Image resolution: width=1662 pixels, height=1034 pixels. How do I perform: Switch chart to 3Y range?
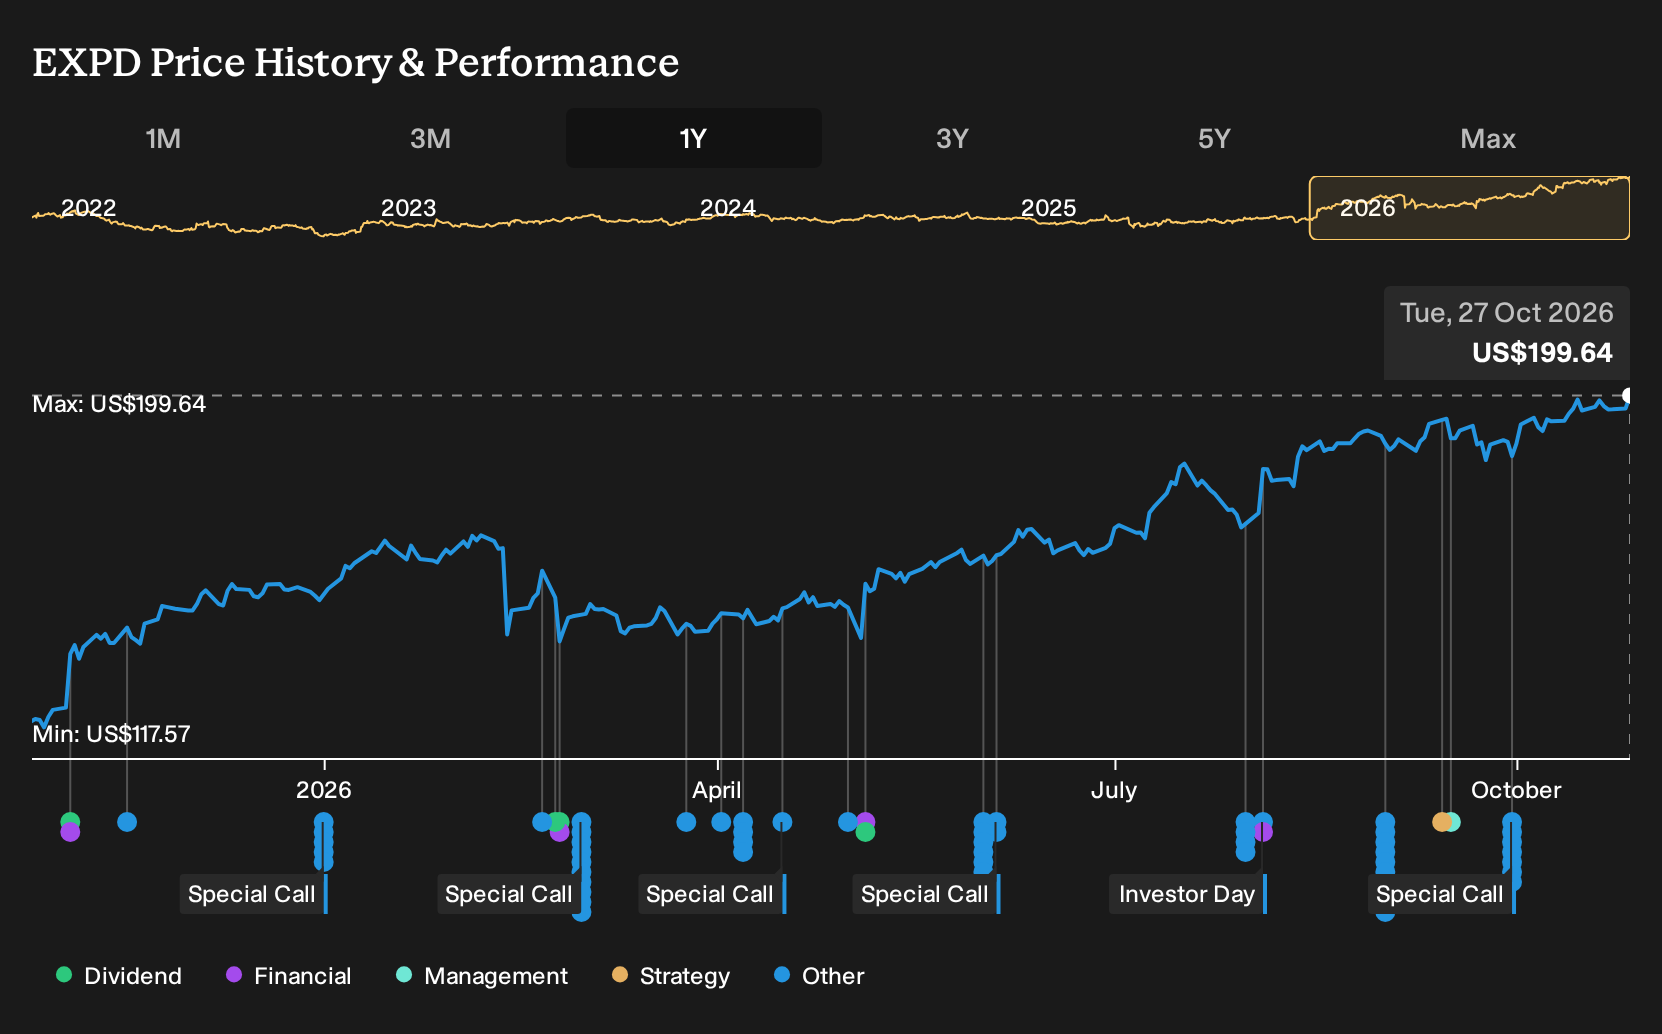(952, 138)
